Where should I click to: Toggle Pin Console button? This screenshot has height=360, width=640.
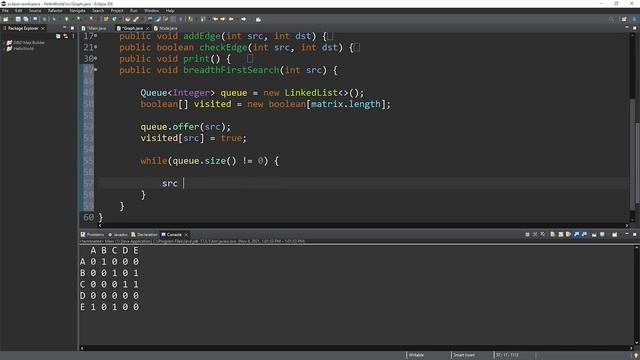point(594,234)
